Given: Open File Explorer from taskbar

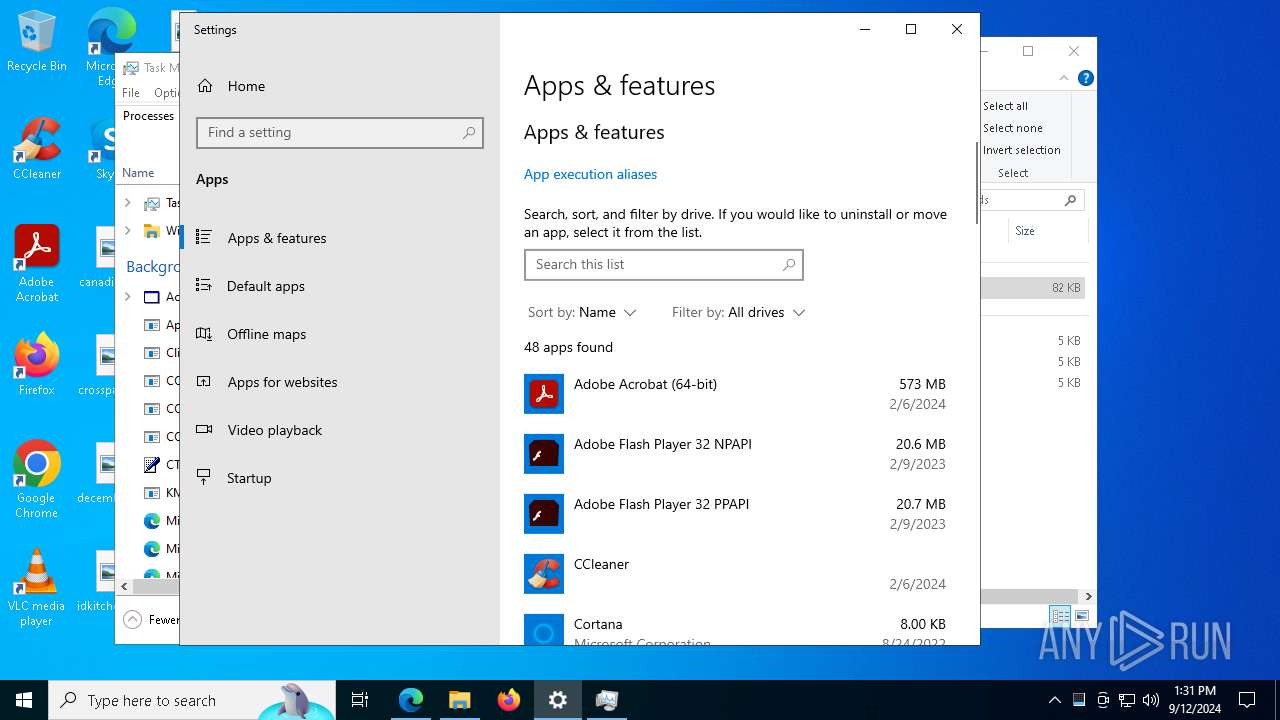Looking at the screenshot, I should point(460,700).
